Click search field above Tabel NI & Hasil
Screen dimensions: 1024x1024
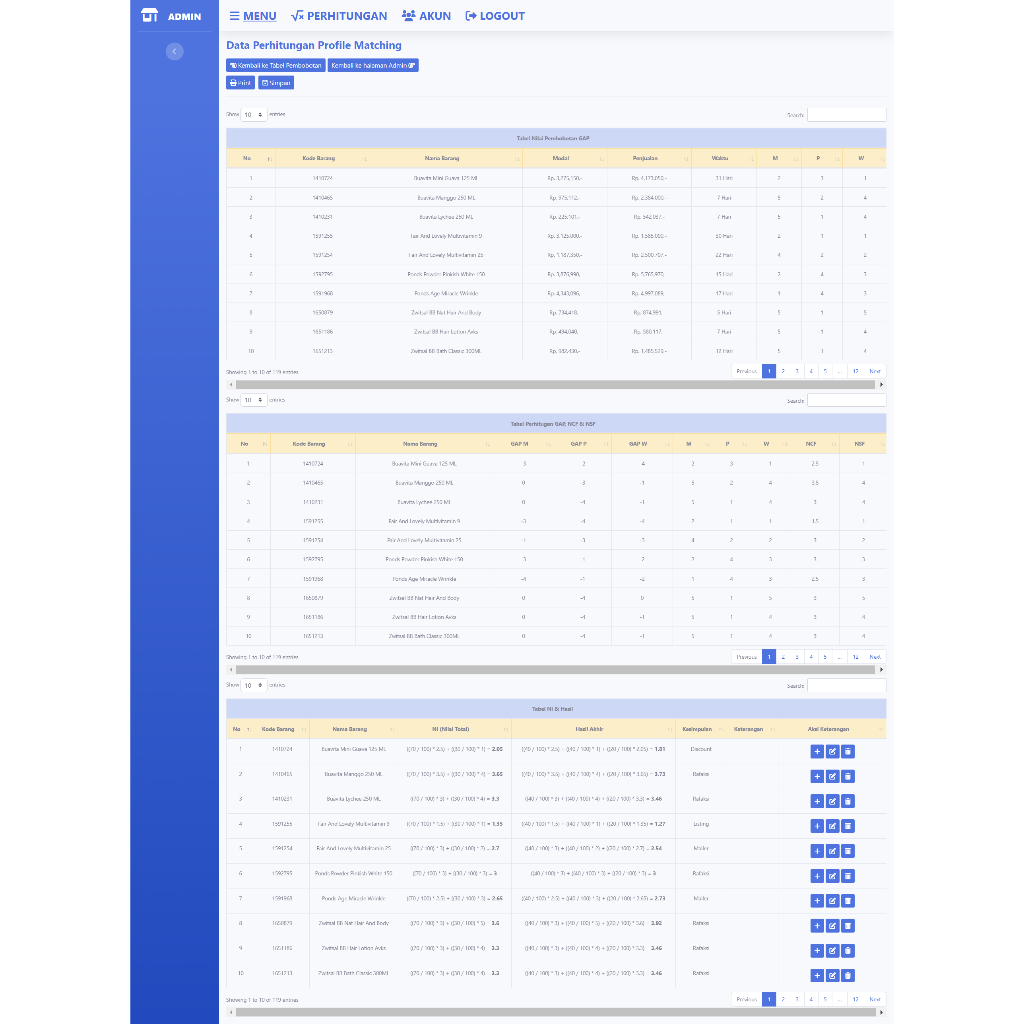[x=846, y=685]
